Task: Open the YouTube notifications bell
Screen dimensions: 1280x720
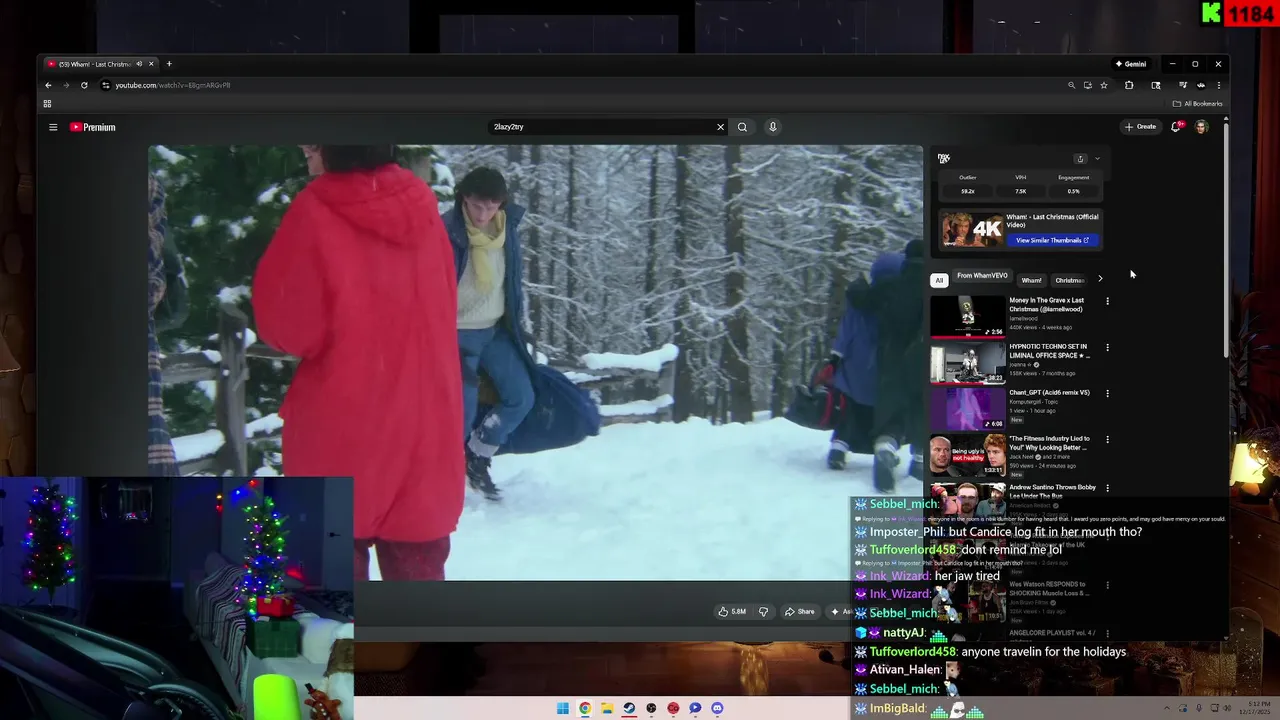Action: tap(1177, 127)
